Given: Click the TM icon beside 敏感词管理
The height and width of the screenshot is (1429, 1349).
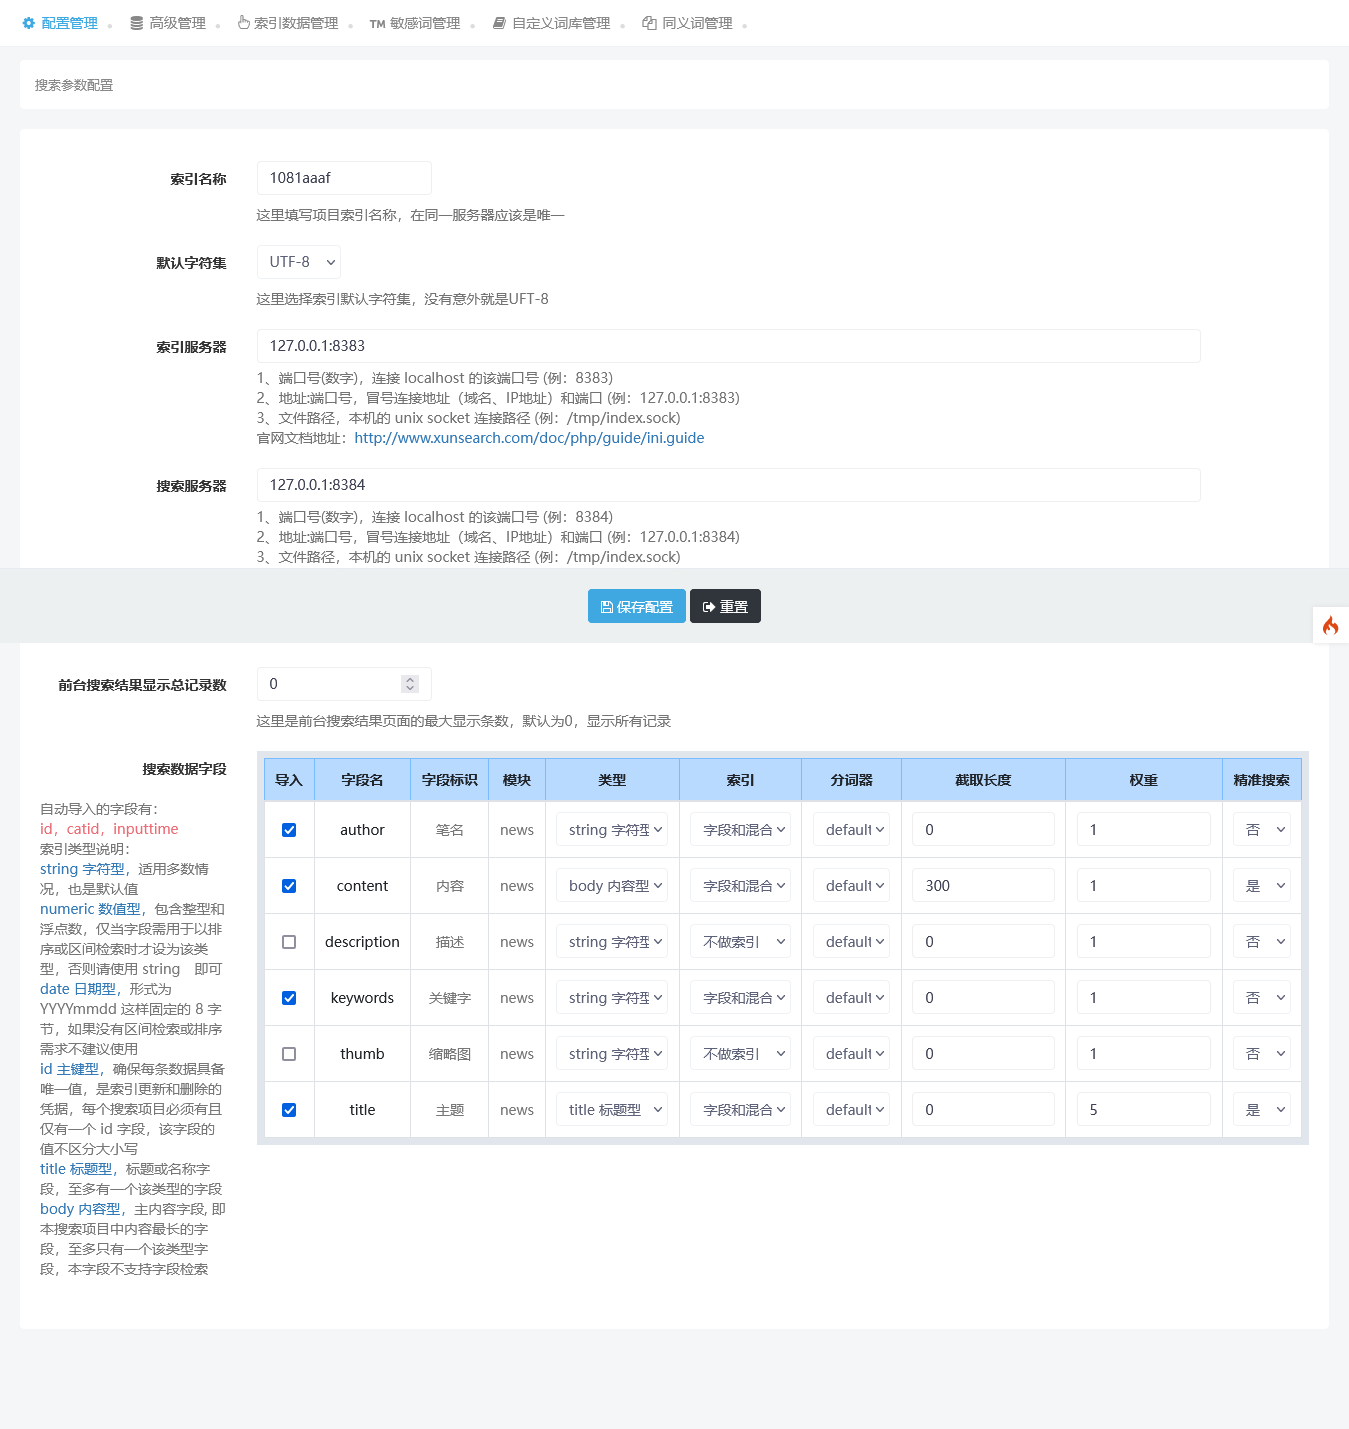Looking at the screenshot, I should click(x=377, y=24).
